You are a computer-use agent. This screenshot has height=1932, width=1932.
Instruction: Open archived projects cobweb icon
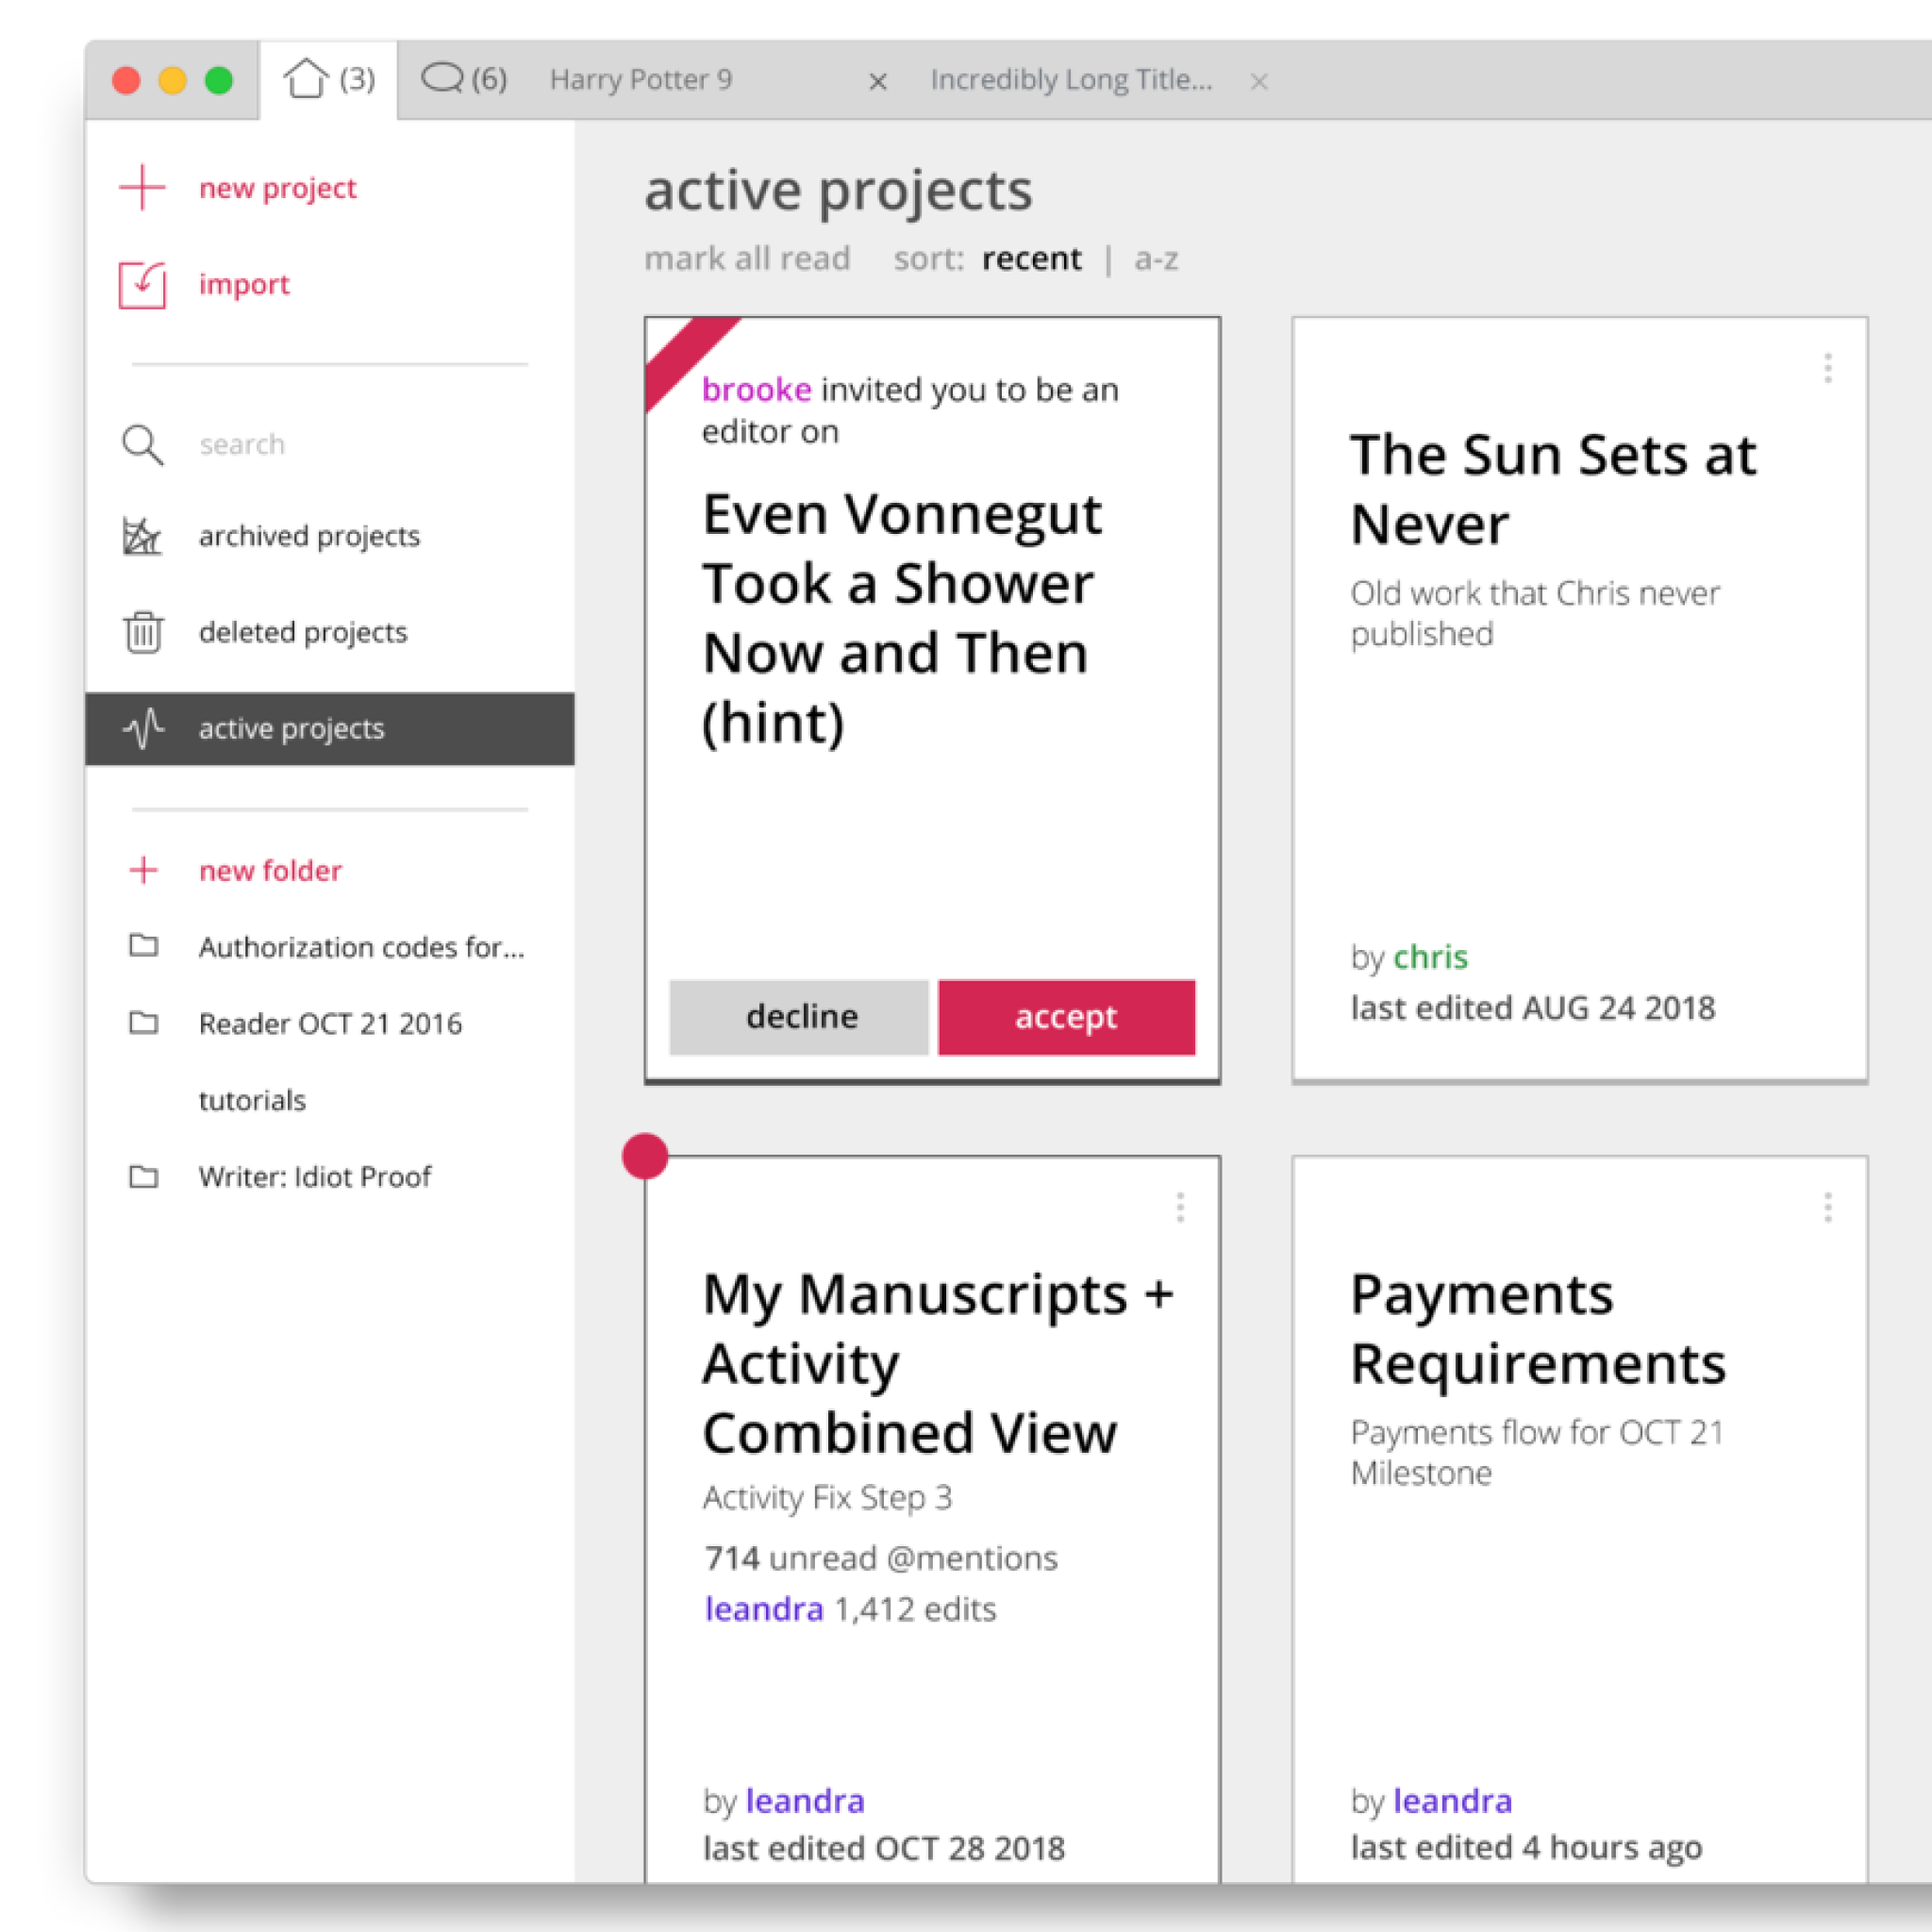click(x=142, y=537)
